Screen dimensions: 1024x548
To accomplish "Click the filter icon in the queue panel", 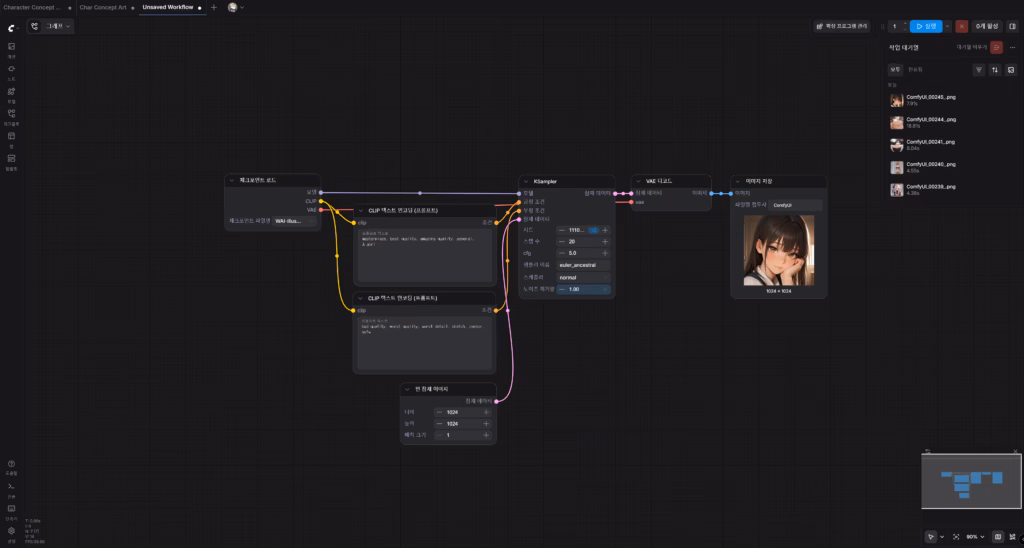I will [x=979, y=70].
